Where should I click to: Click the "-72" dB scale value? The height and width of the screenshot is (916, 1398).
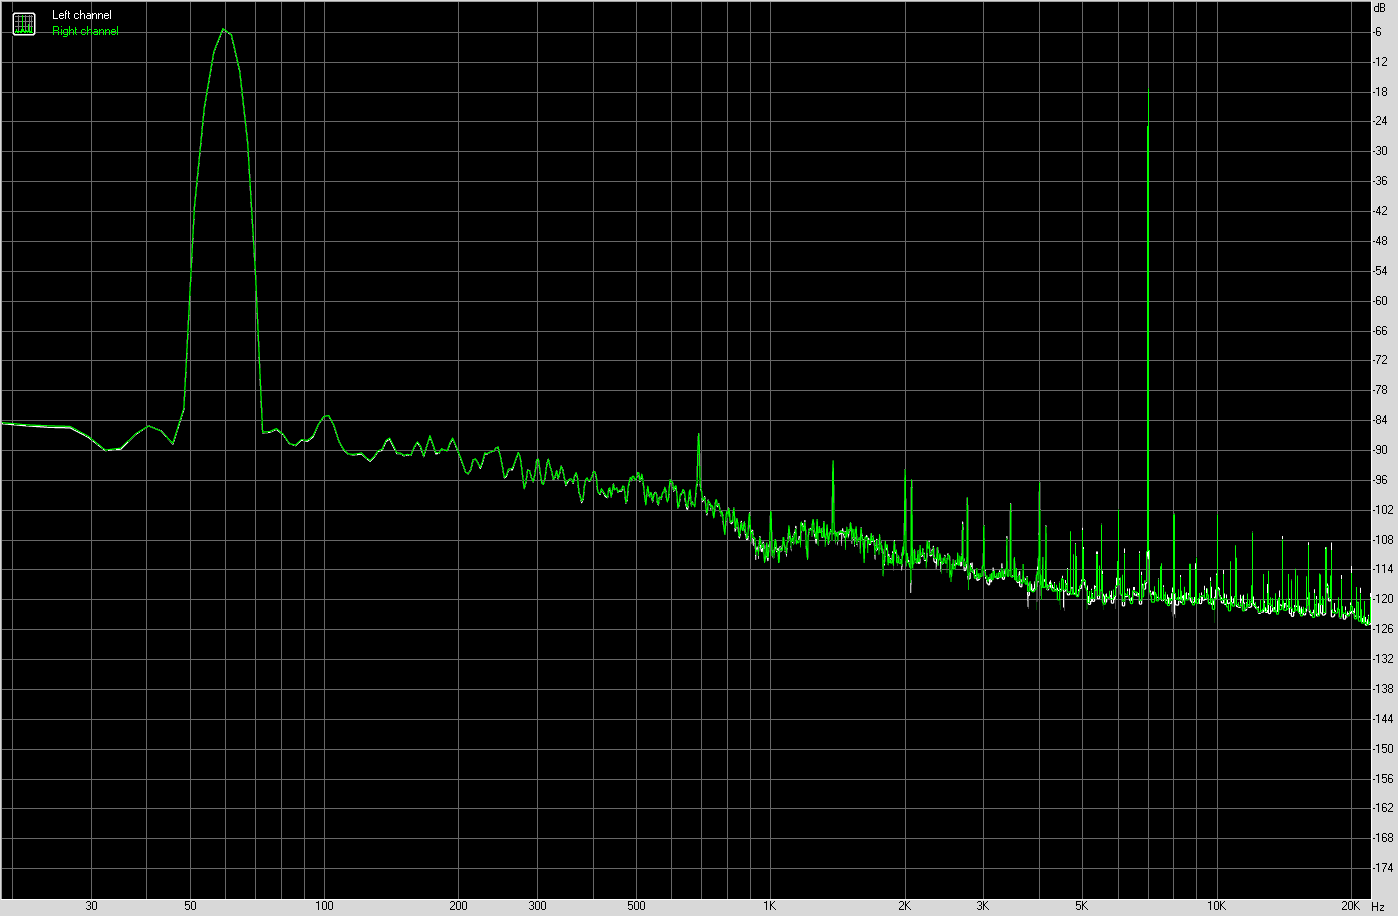click(1381, 360)
